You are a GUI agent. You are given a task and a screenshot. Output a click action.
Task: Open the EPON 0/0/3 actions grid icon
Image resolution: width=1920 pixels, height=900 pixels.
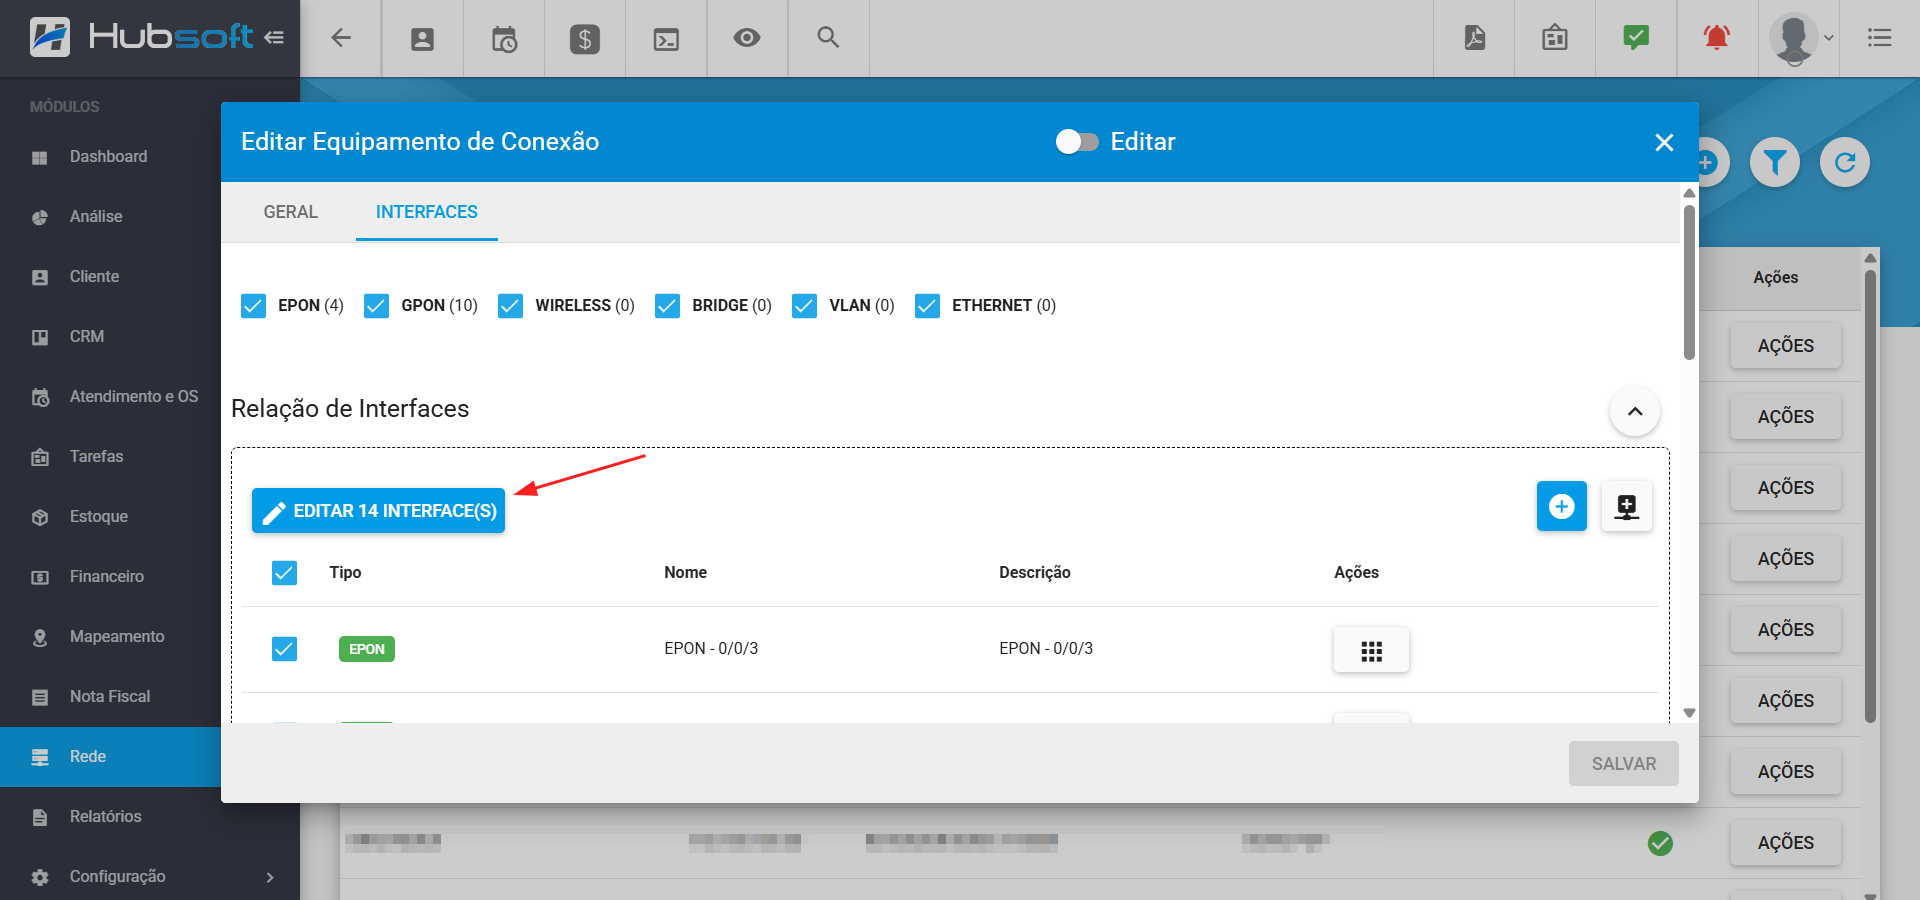click(1371, 651)
